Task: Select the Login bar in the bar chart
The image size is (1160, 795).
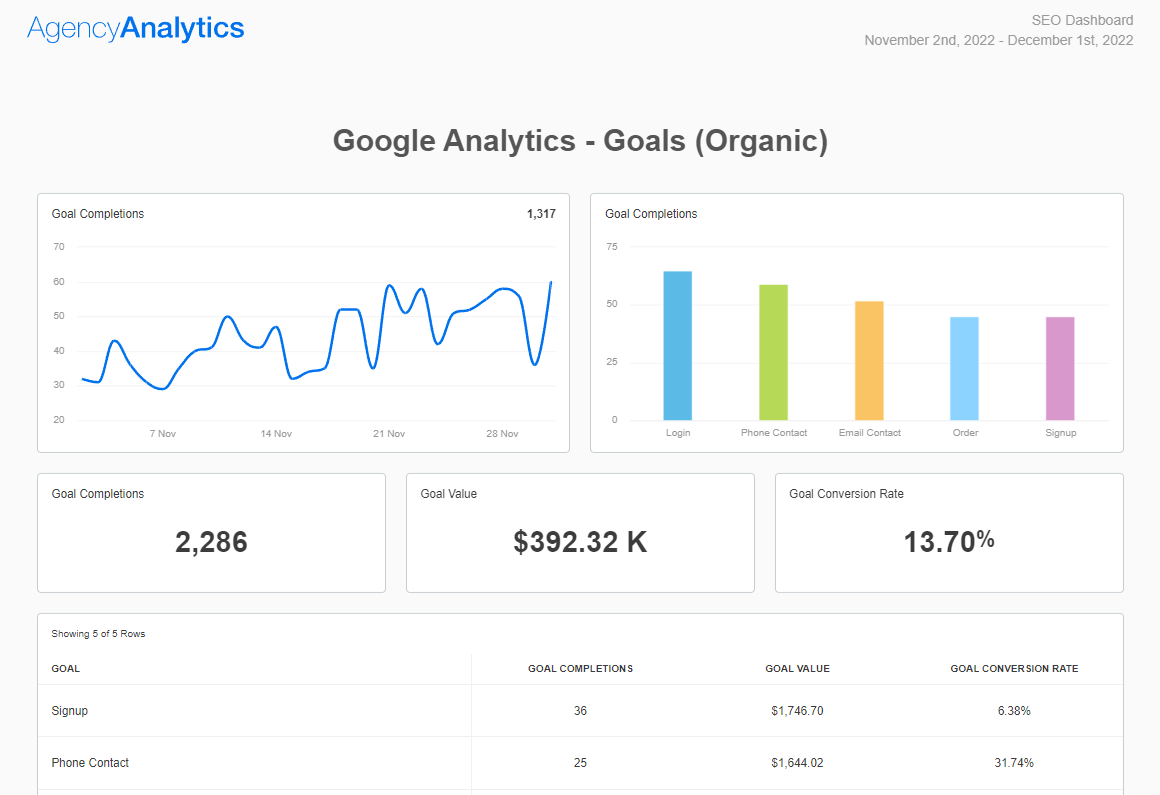Action: click(x=677, y=345)
